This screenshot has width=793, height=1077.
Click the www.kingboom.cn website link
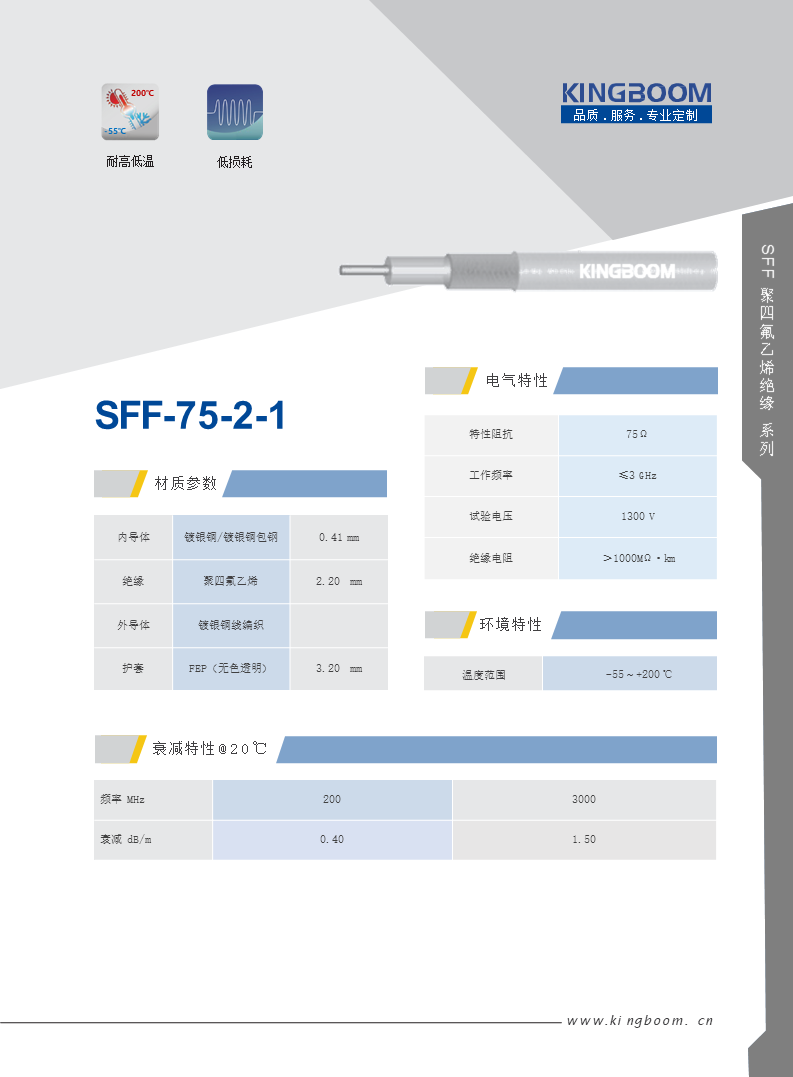pyautogui.click(x=640, y=1021)
